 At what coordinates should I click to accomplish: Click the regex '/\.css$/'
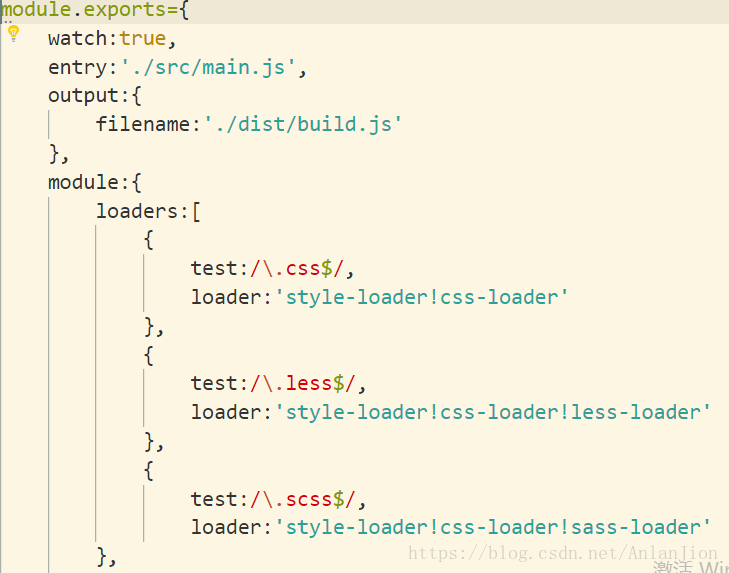pyautogui.click(x=297, y=269)
